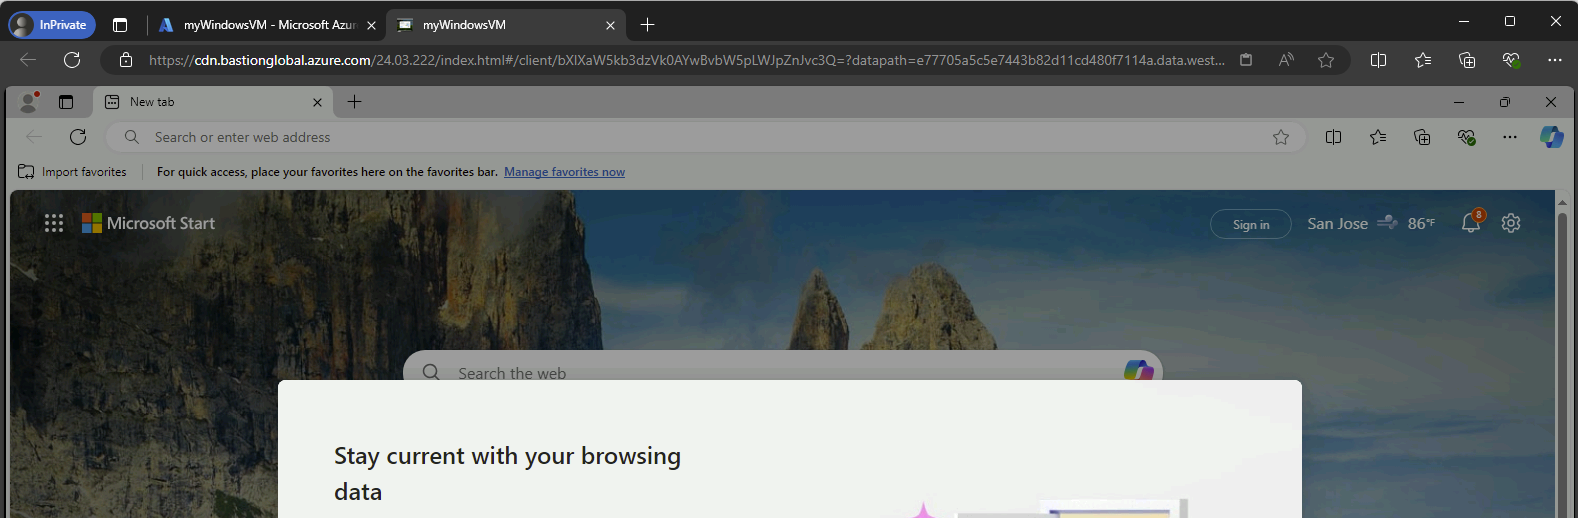Screen dimensions: 1578x518
Task: Click the Sign in button
Action: (x=1250, y=225)
